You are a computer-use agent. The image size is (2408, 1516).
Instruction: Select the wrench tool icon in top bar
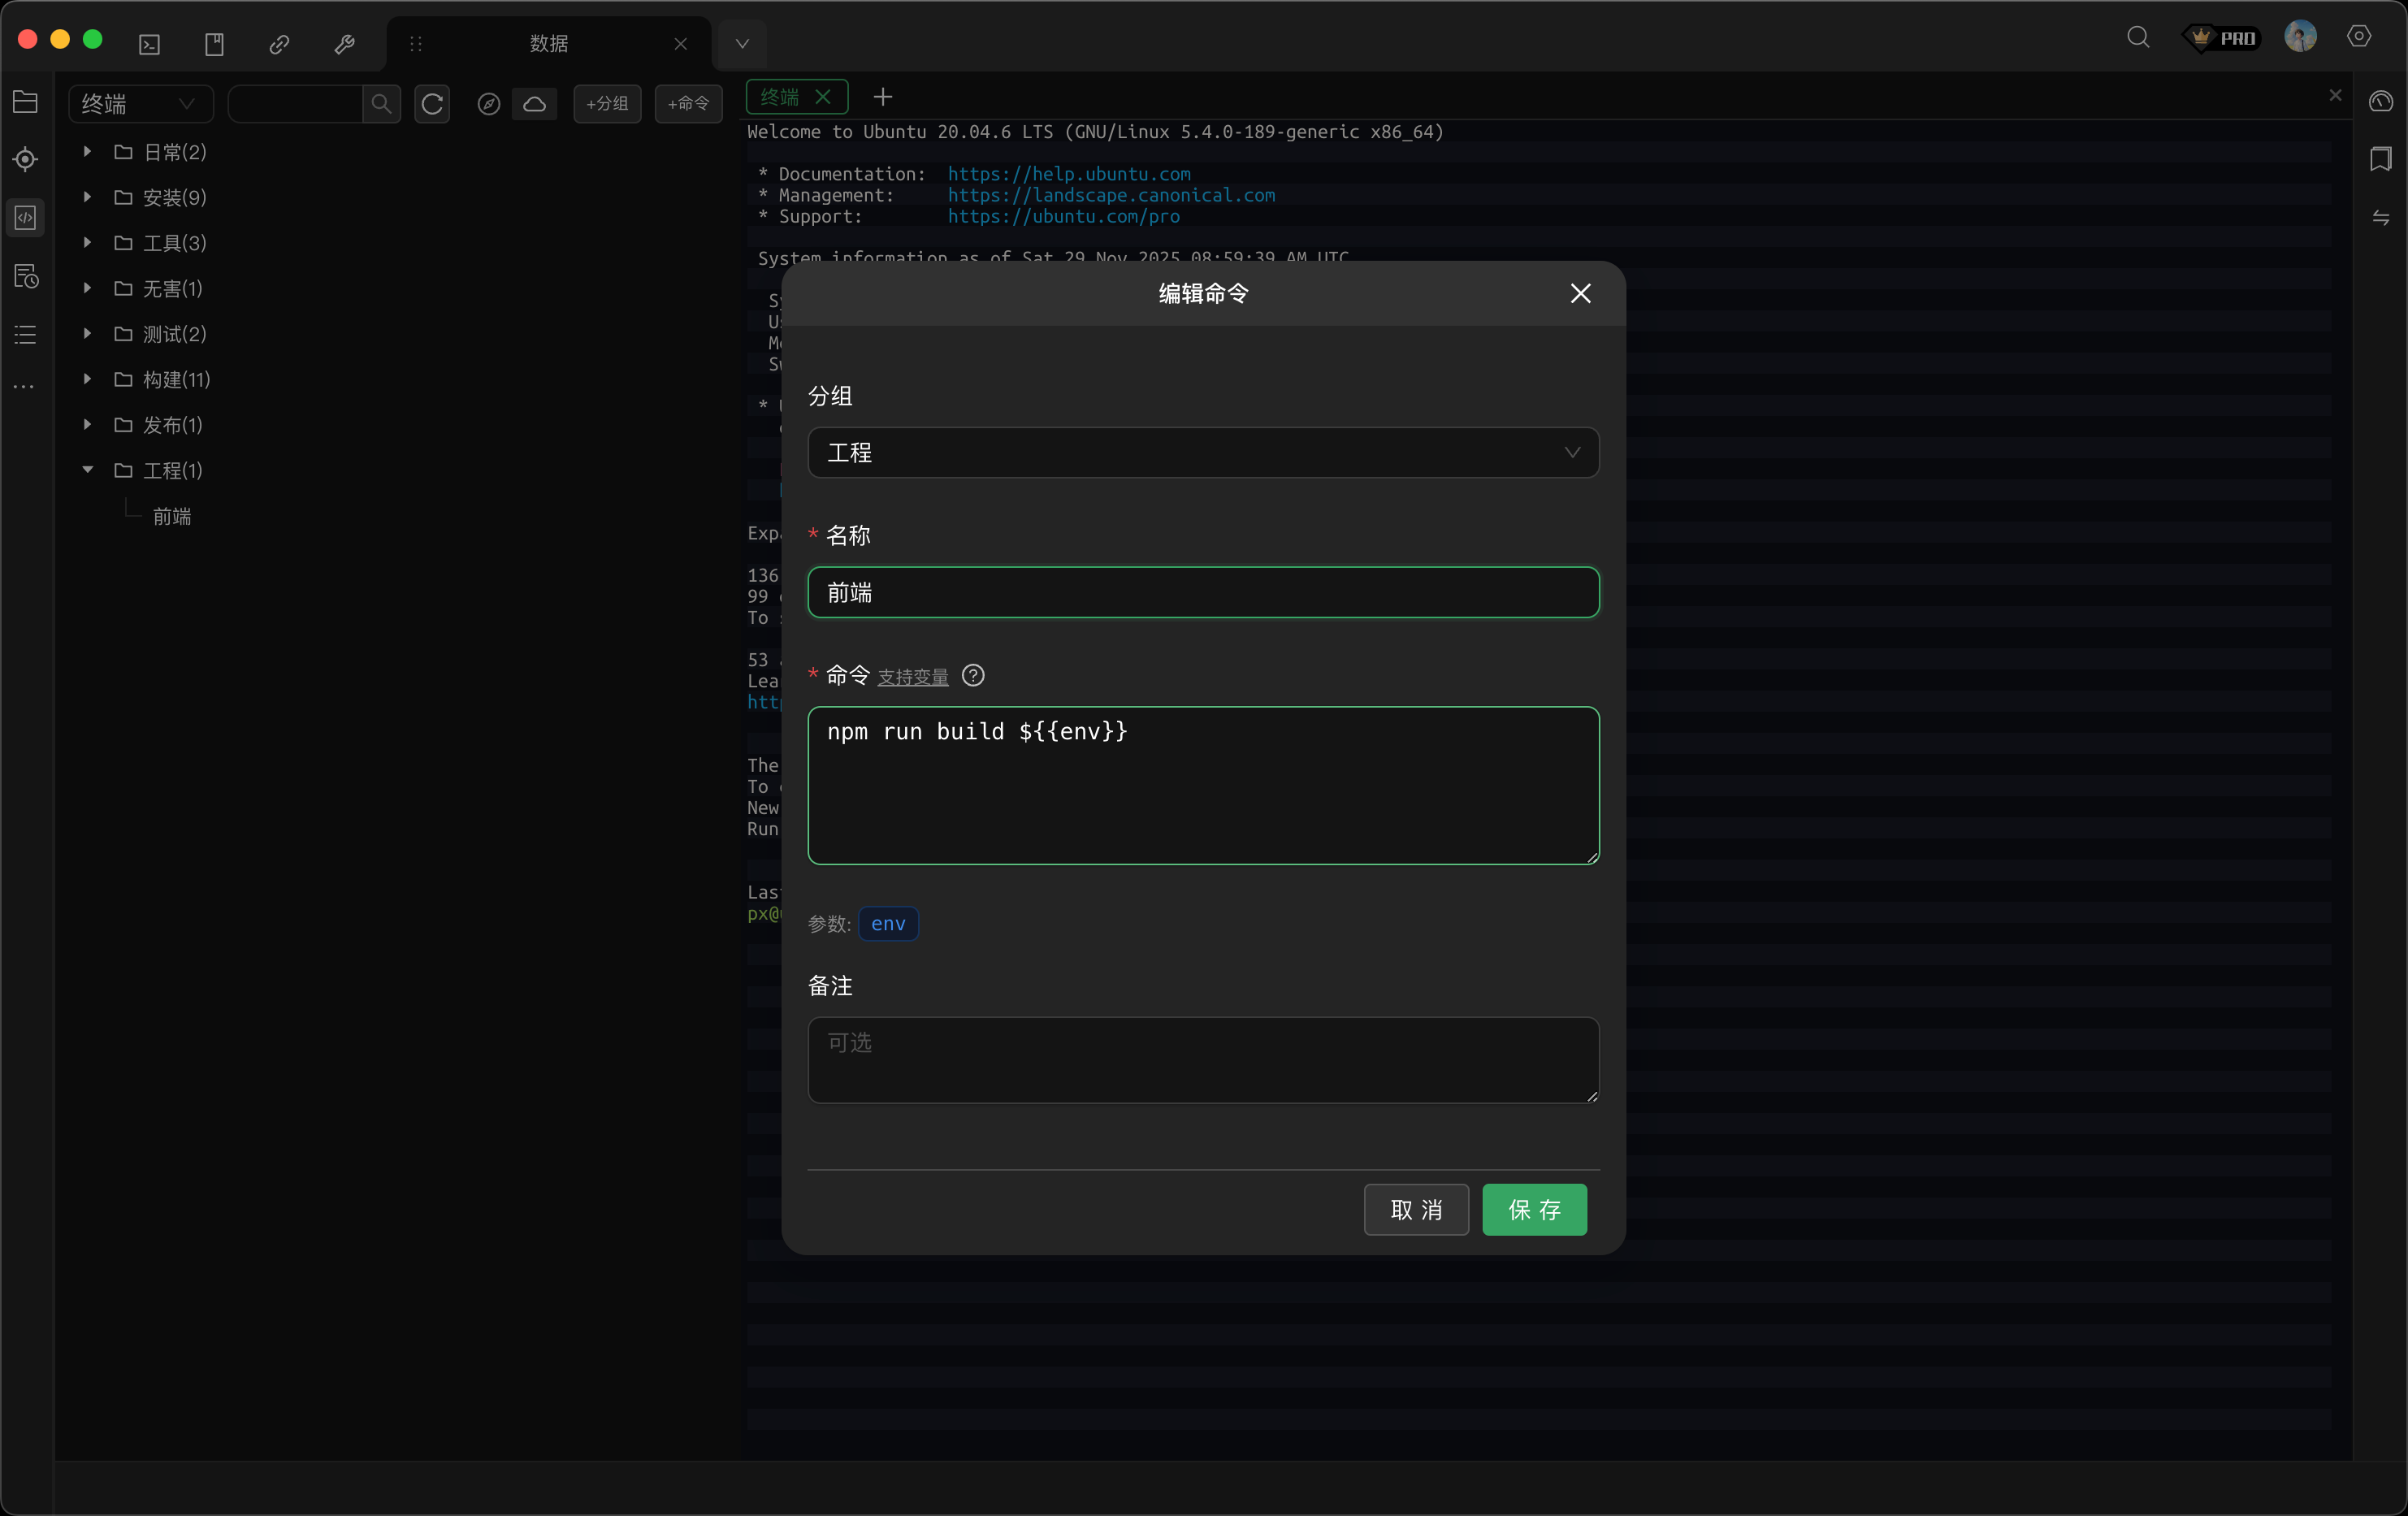[344, 44]
